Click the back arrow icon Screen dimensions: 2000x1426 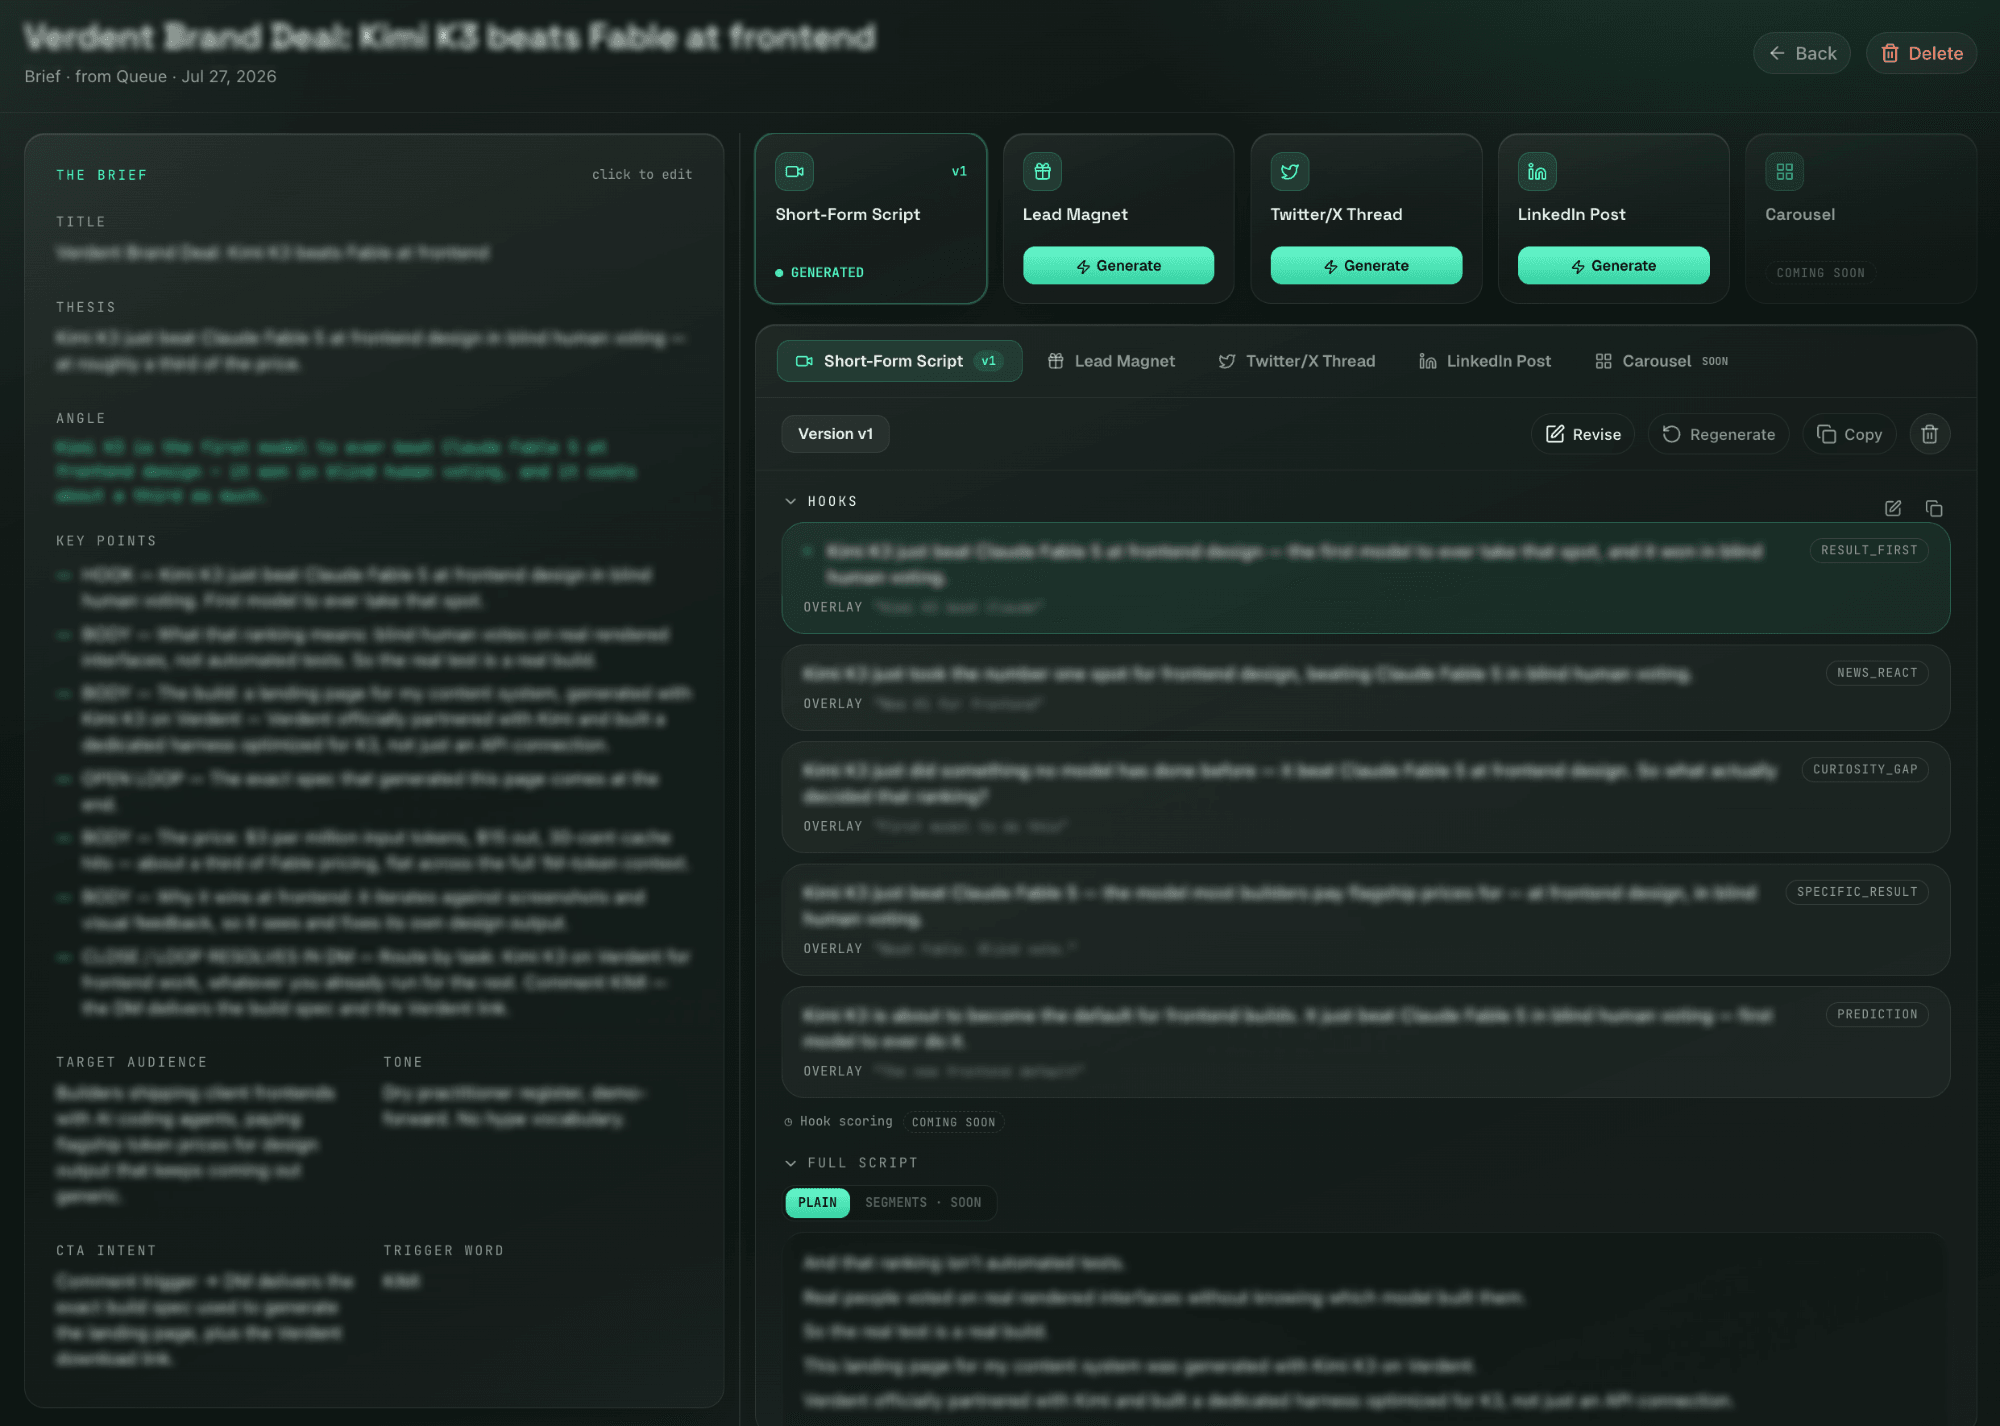pos(1777,53)
